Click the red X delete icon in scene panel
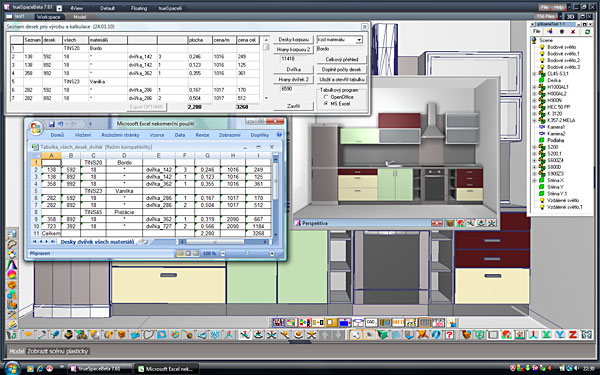The width and height of the screenshot is (600, 375). tap(573, 32)
